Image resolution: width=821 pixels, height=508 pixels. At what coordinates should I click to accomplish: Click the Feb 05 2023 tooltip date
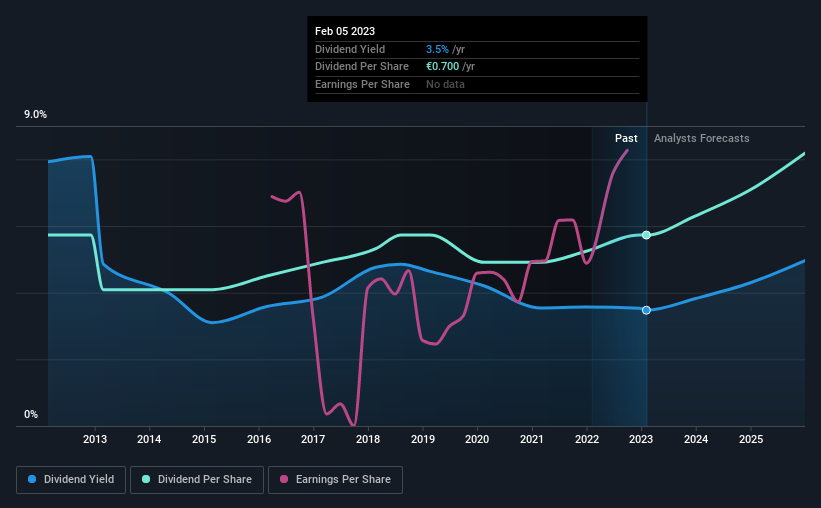click(x=345, y=31)
